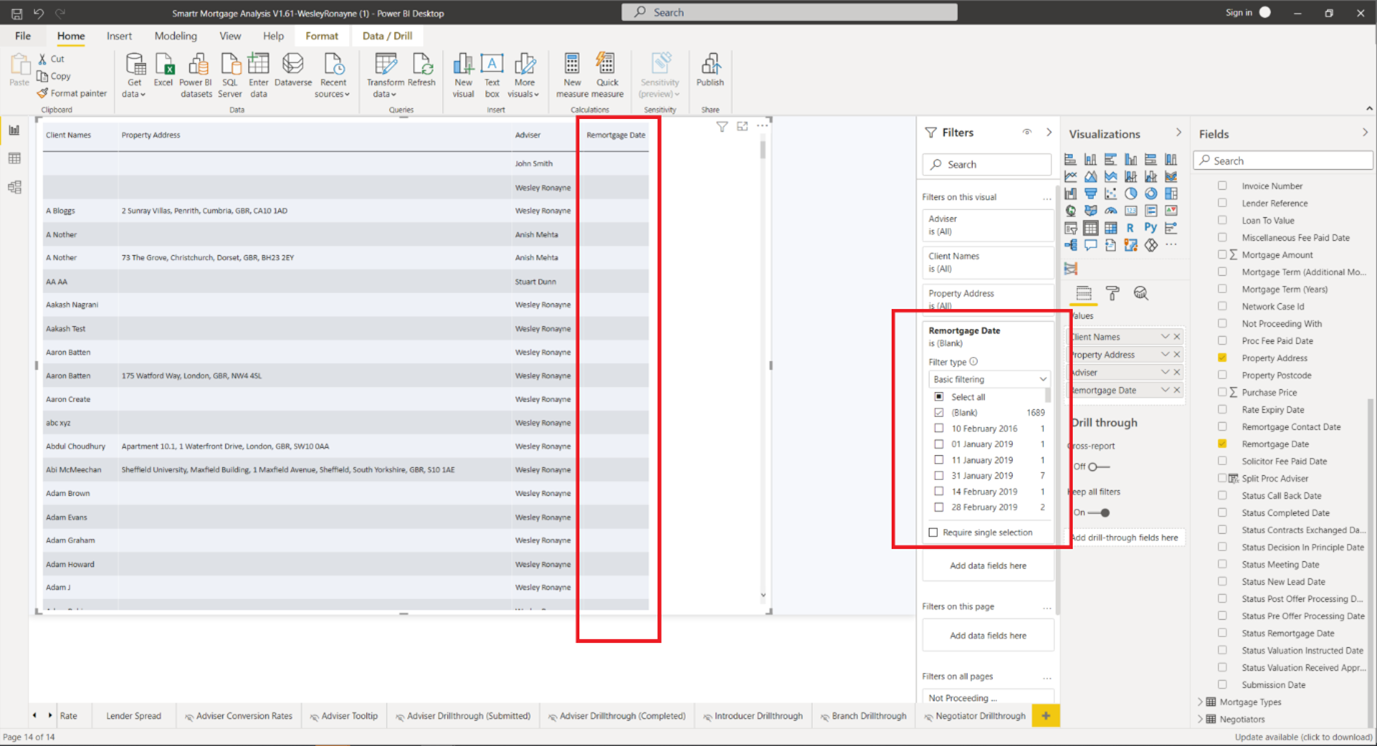Collapse the Filters pane with its arrow
The image size is (1377, 746).
[x=1049, y=132]
